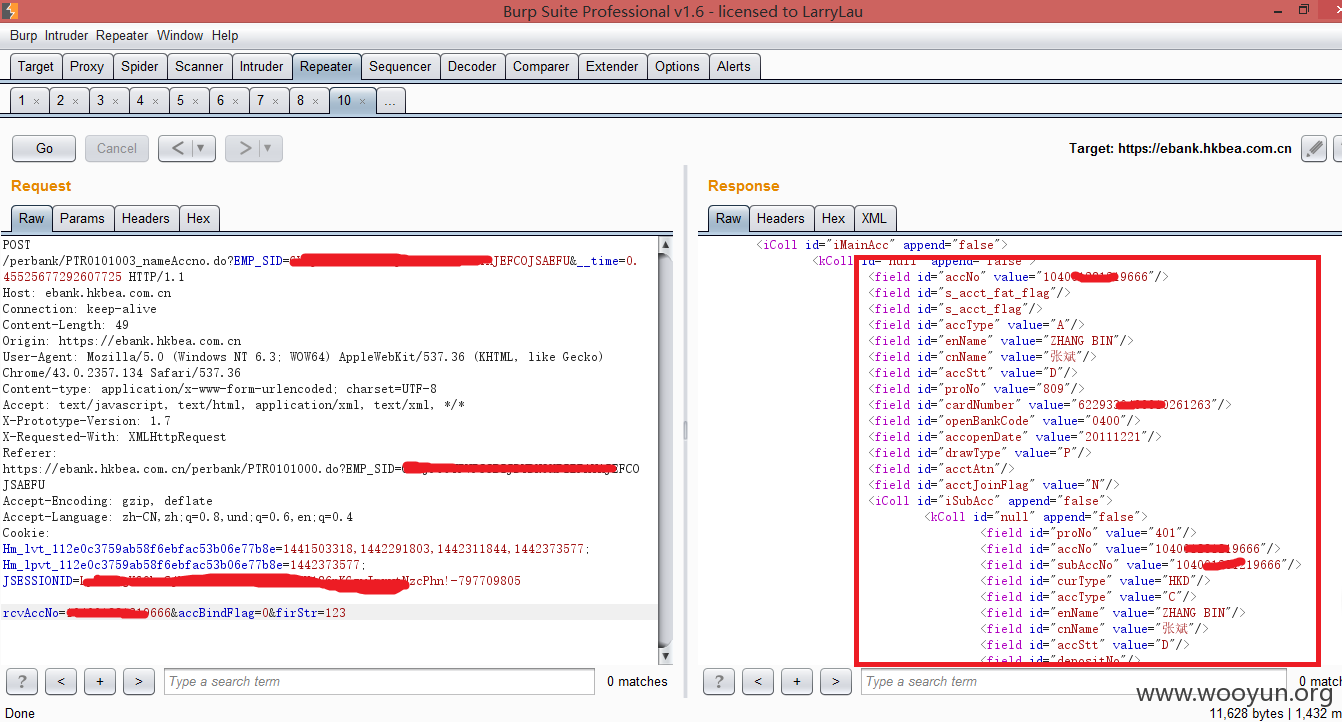
Task: Click the Cancel button
Action: 117,148
